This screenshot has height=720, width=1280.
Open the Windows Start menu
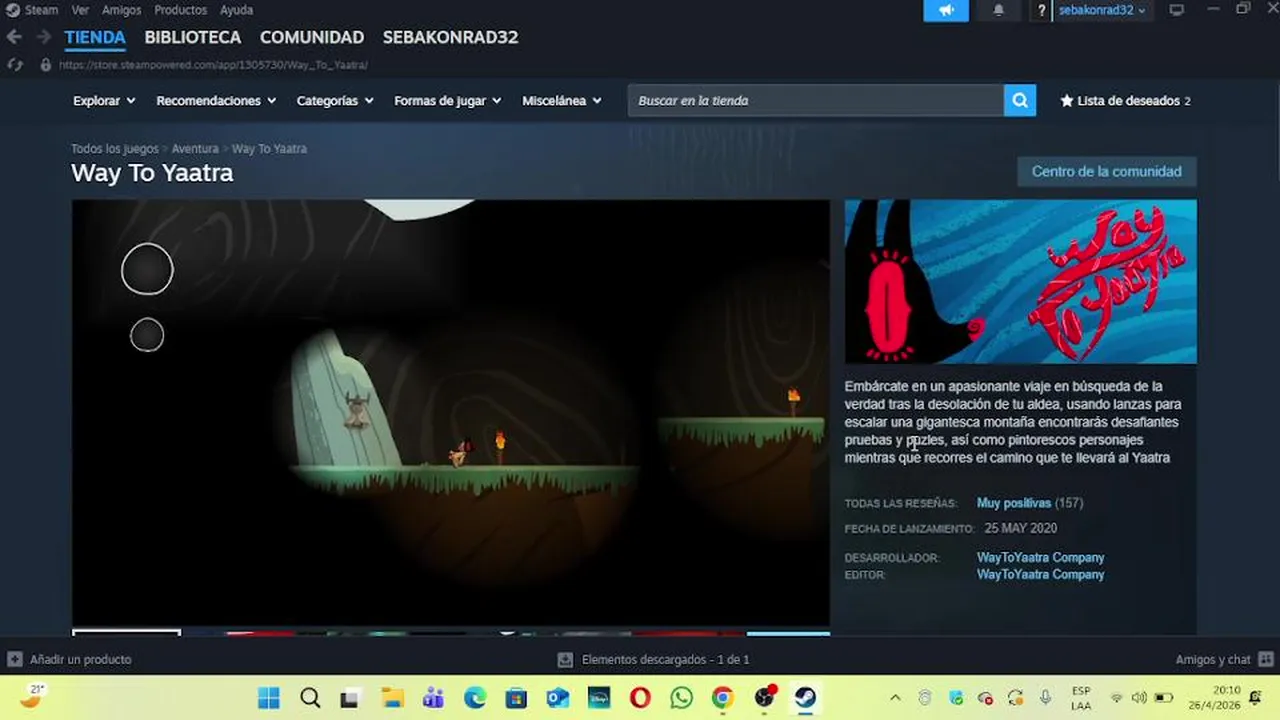(269, 698)
